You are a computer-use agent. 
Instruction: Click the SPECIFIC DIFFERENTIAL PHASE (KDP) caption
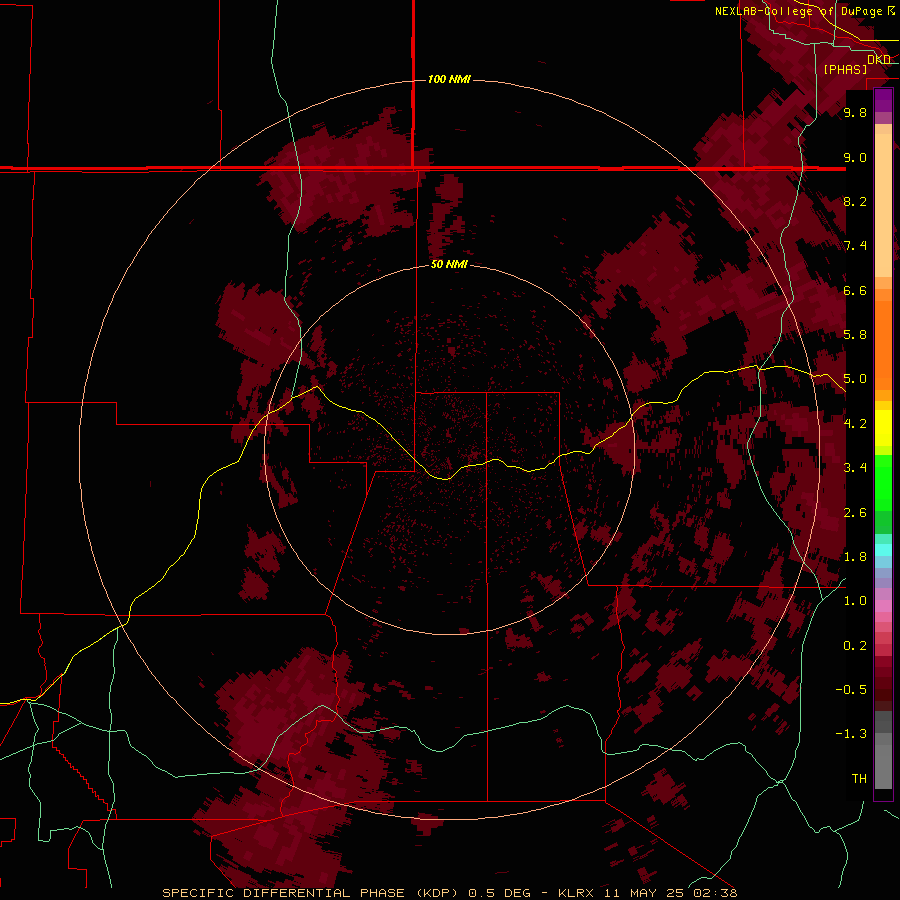[309, 893]
